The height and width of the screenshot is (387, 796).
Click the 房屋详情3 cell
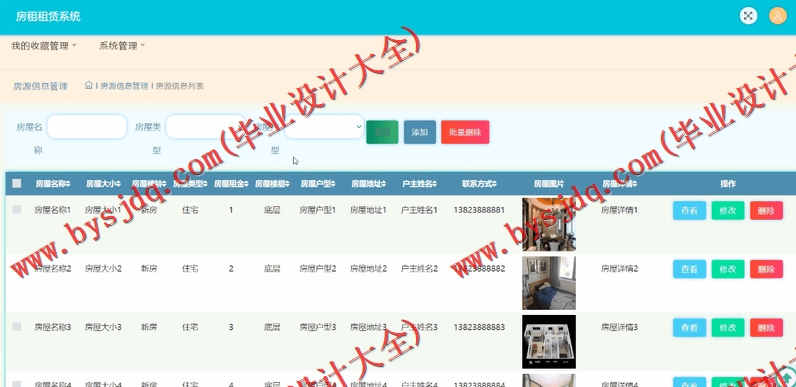click(x=619, y=327)
